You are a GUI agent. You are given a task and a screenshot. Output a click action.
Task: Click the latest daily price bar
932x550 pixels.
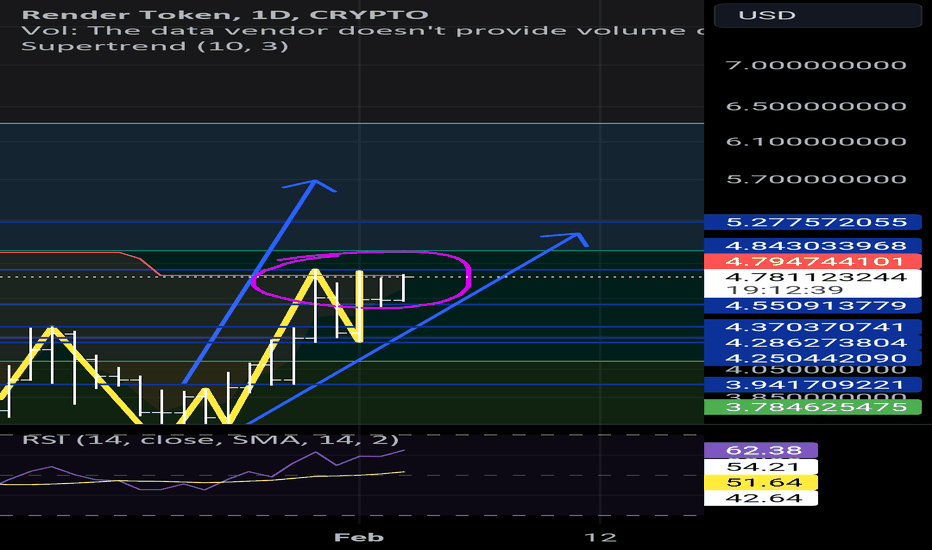point(403,288)
